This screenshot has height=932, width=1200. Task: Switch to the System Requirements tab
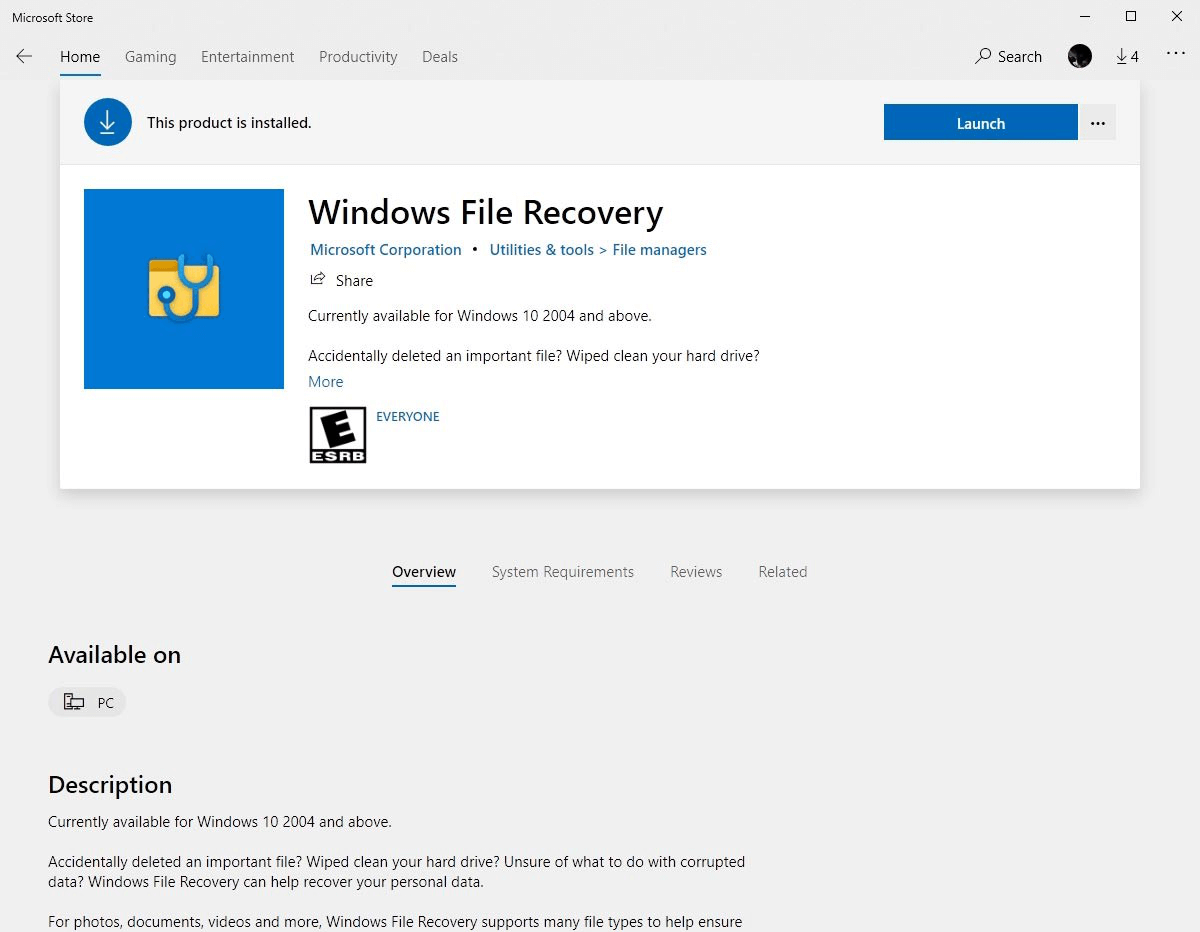point(563,571)
